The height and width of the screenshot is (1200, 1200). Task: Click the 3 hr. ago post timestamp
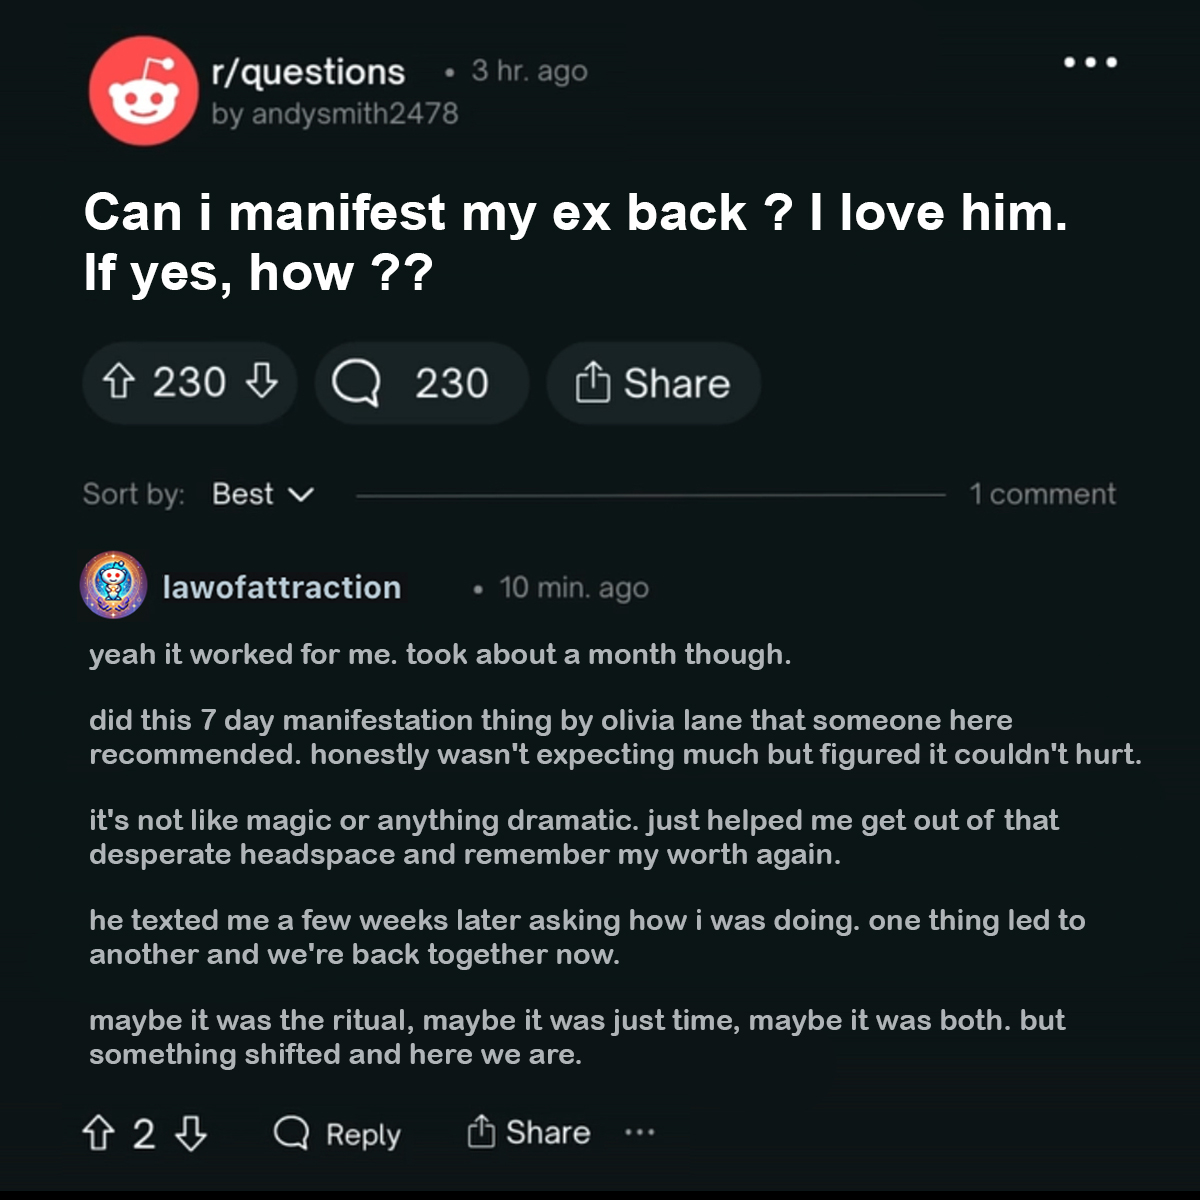[x=530, y=71]
